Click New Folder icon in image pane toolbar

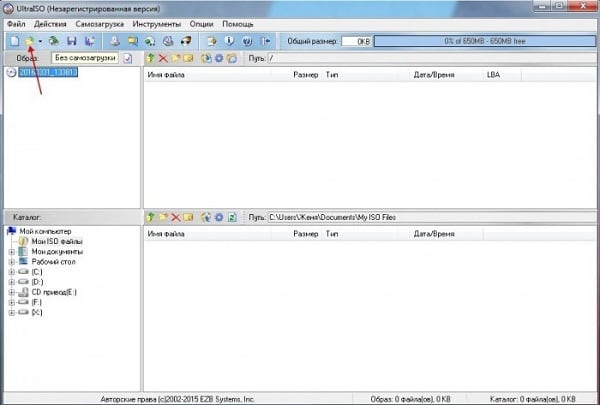tap(176, 58)
